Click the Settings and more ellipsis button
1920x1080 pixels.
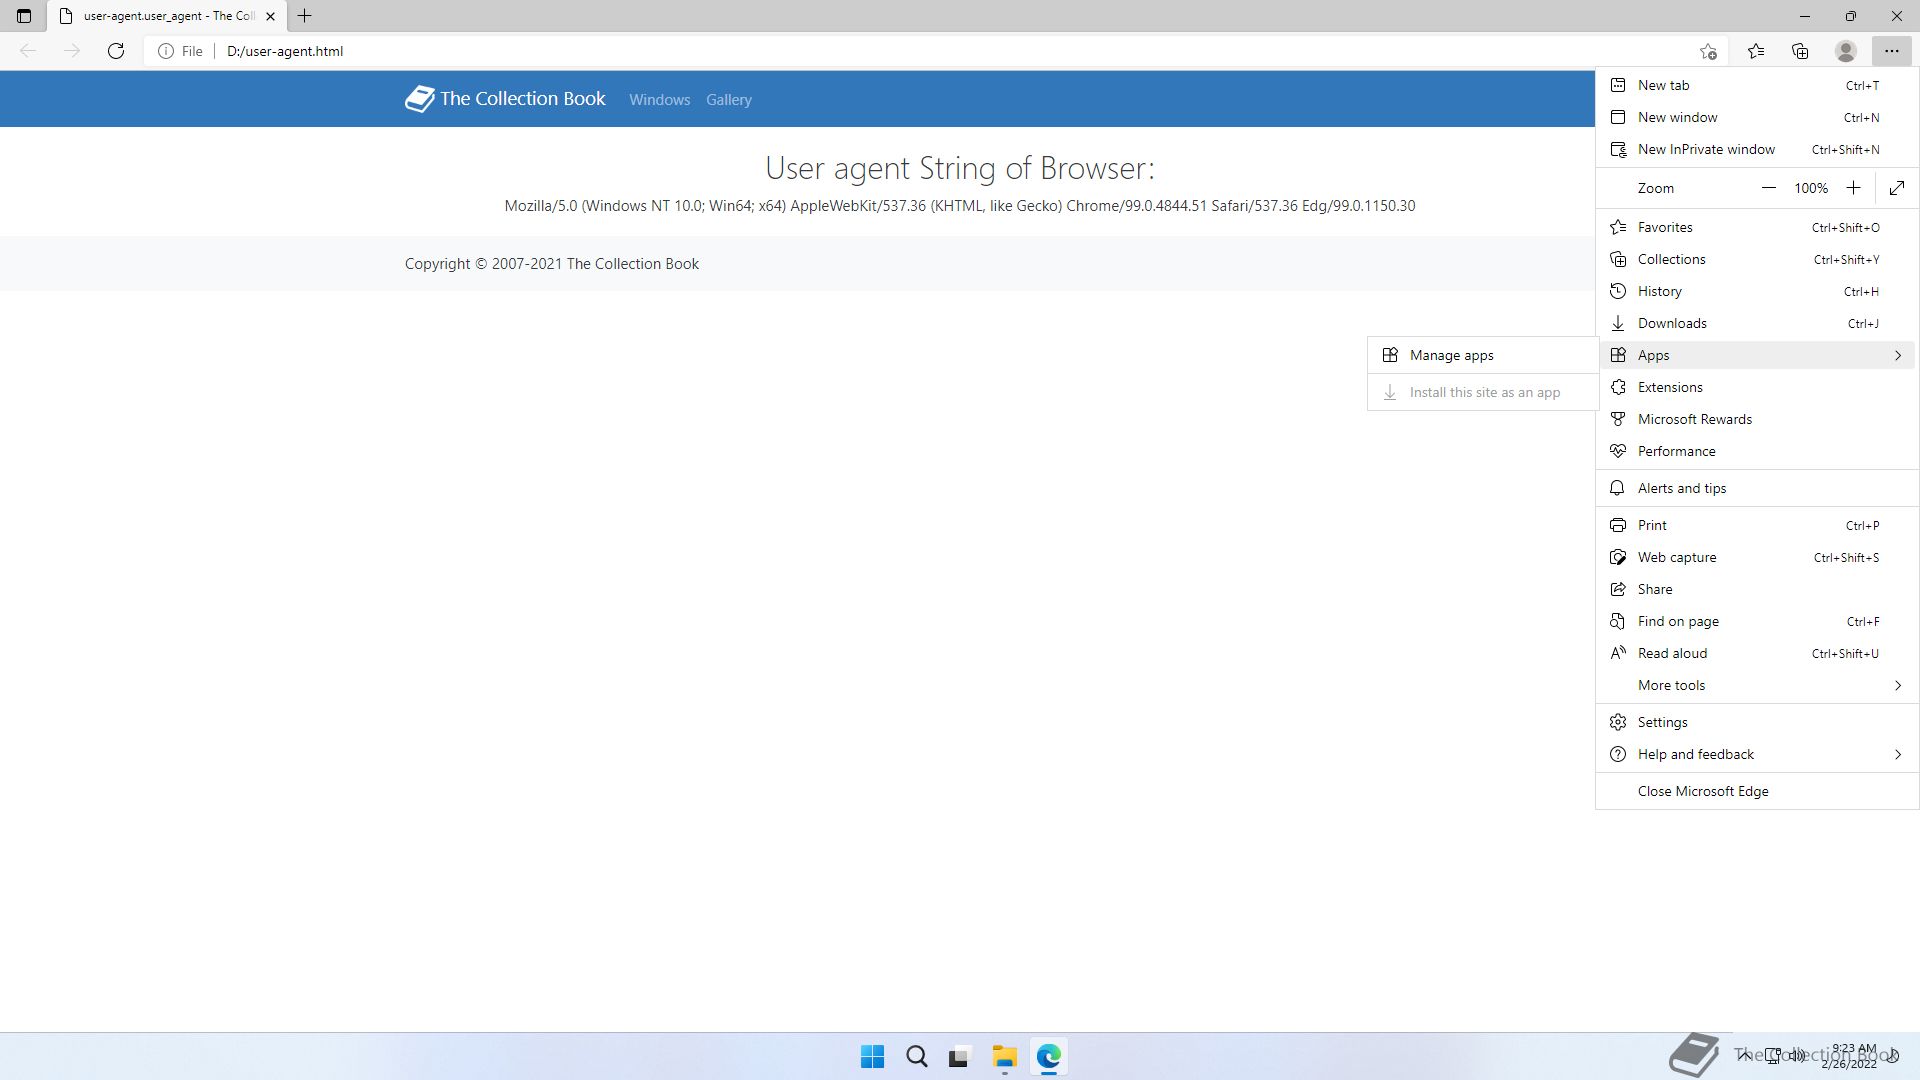pos(1891,51)
